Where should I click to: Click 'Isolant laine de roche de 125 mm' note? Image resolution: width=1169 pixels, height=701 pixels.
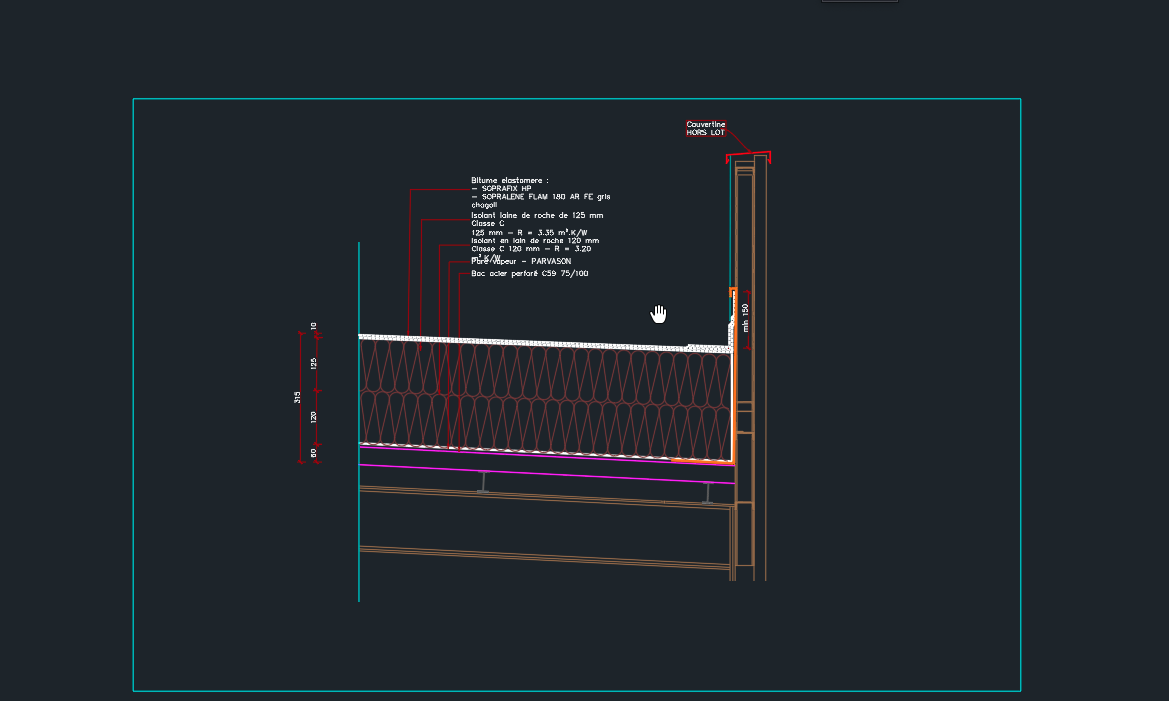click(x=537, y=215)
